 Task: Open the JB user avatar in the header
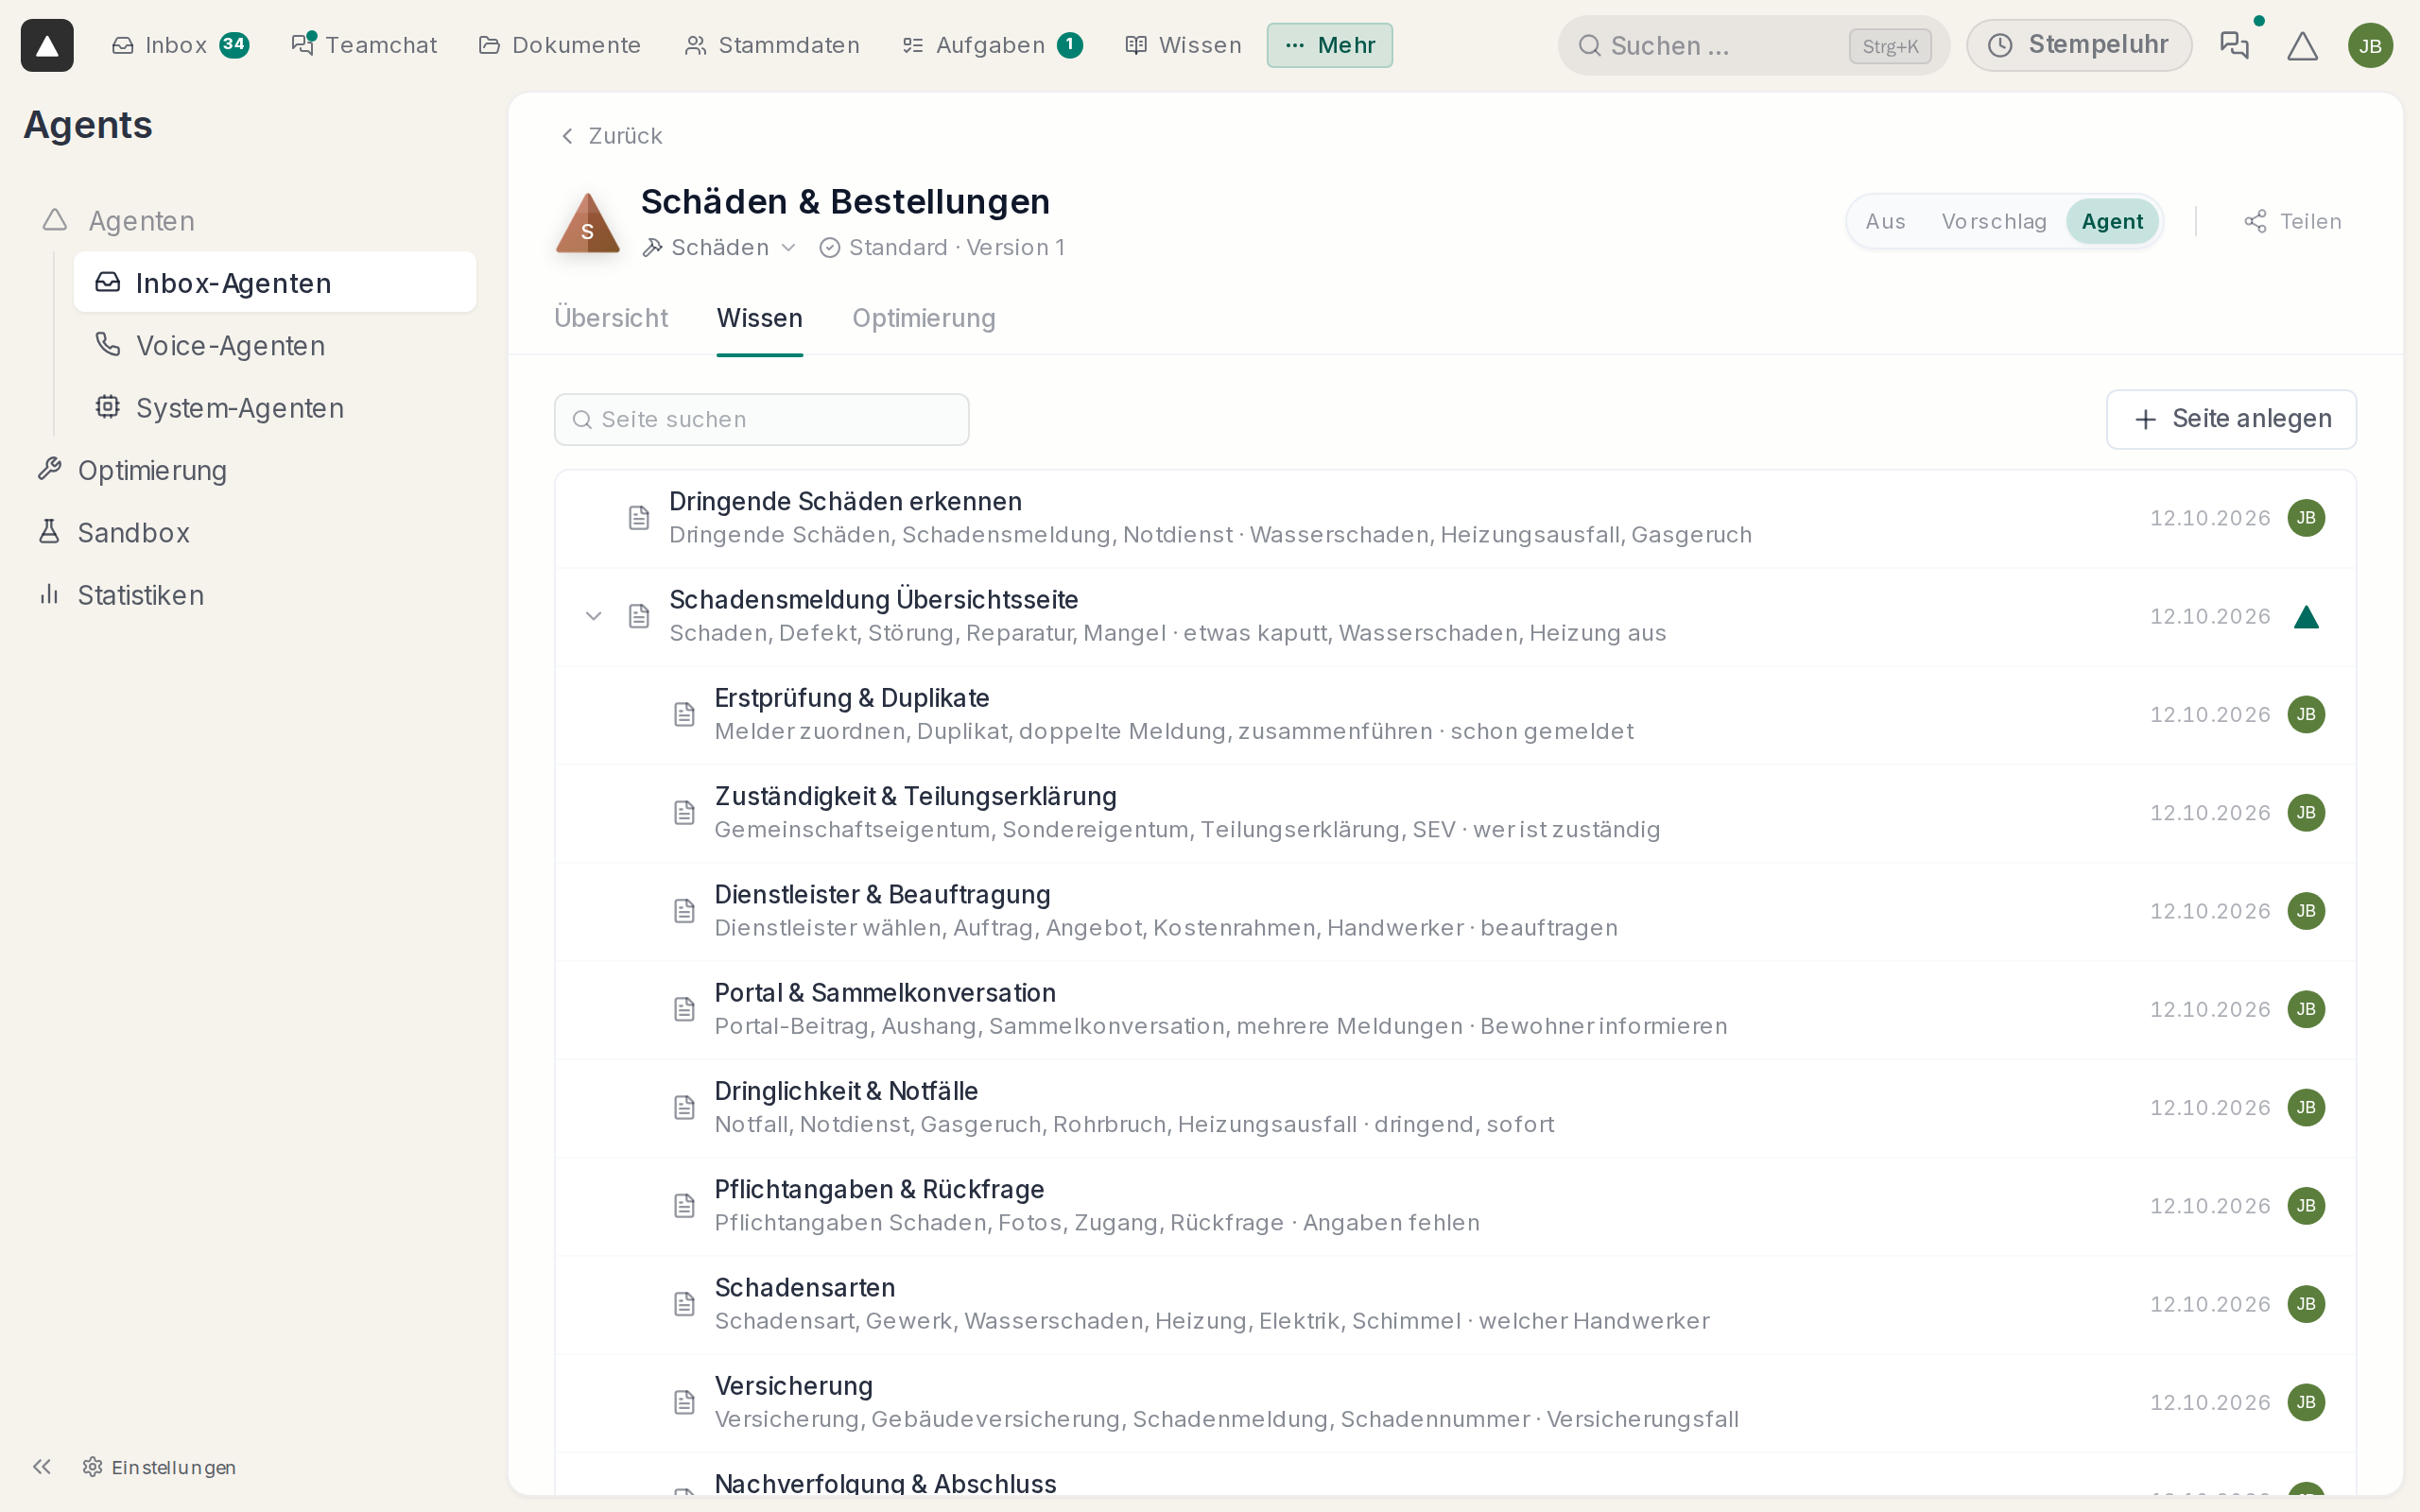click(x=2370, y=46)
